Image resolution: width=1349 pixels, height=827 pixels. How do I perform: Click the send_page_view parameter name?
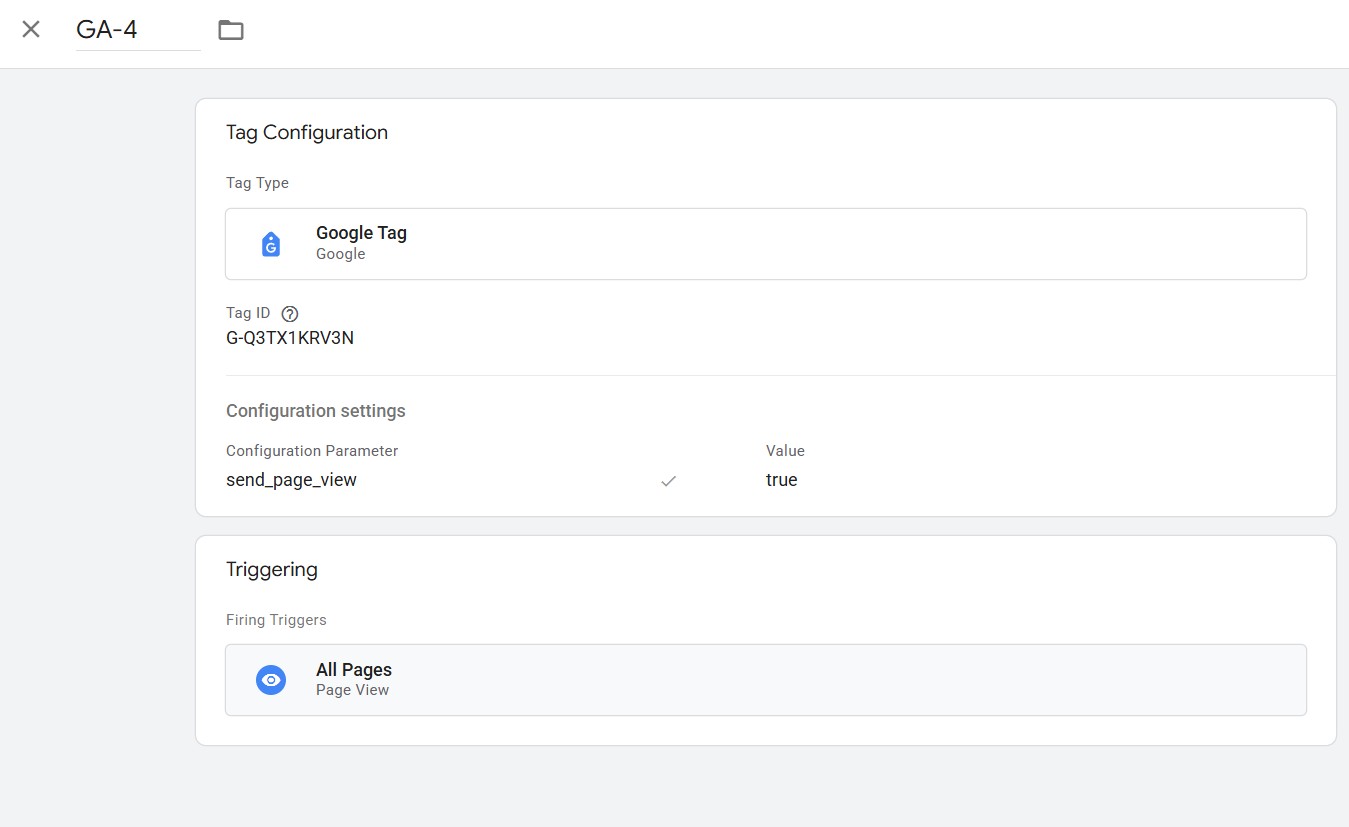(291, 480)
